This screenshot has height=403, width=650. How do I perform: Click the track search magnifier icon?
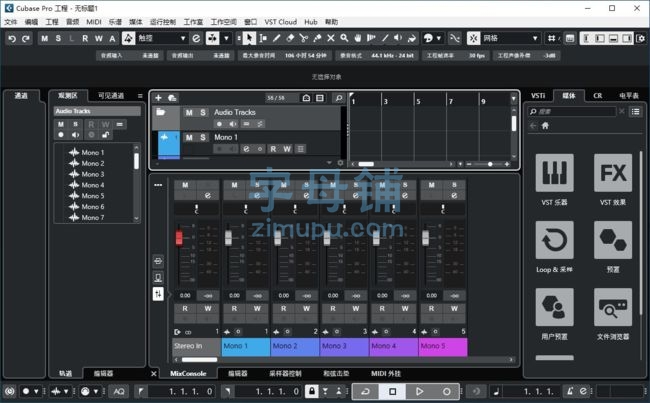[339, 98]
